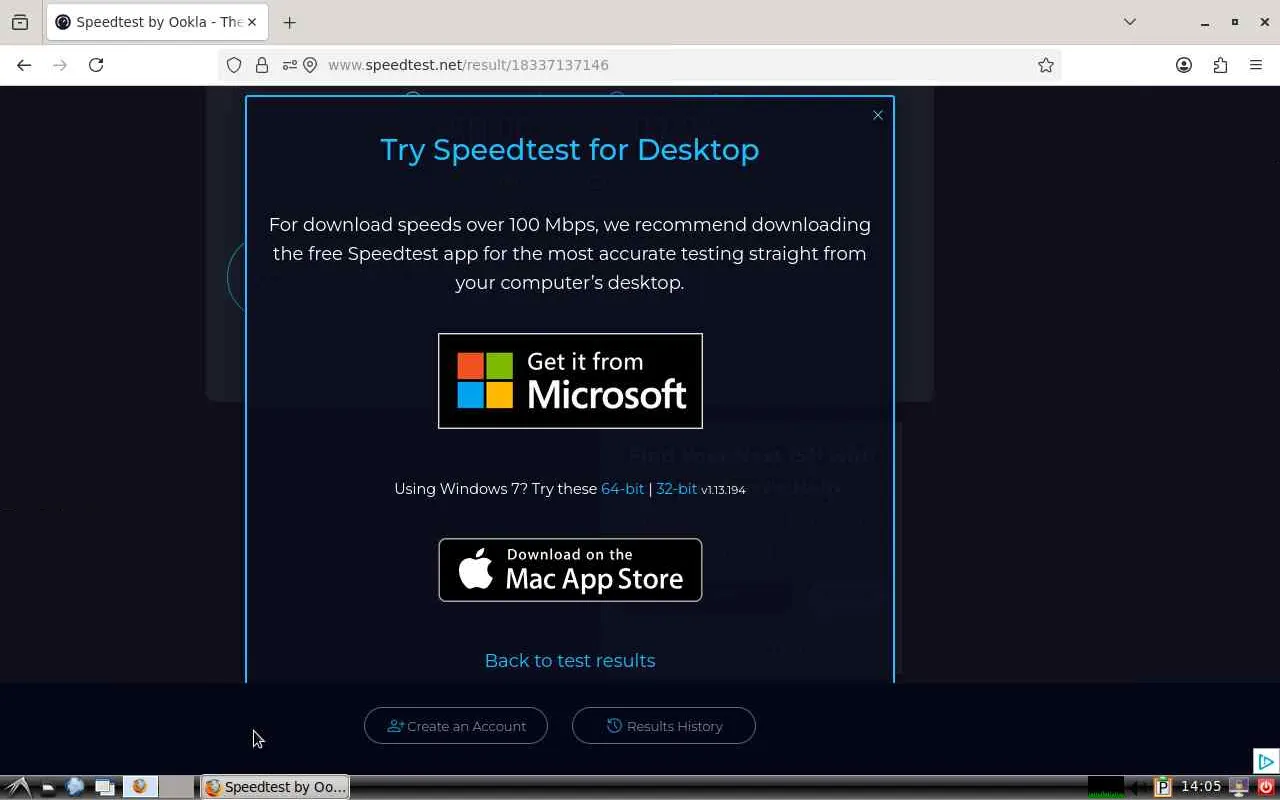Viewport: 1280px width, 800px height.
Task: Click the browser Forward arrow
Action: click(60, 65)
